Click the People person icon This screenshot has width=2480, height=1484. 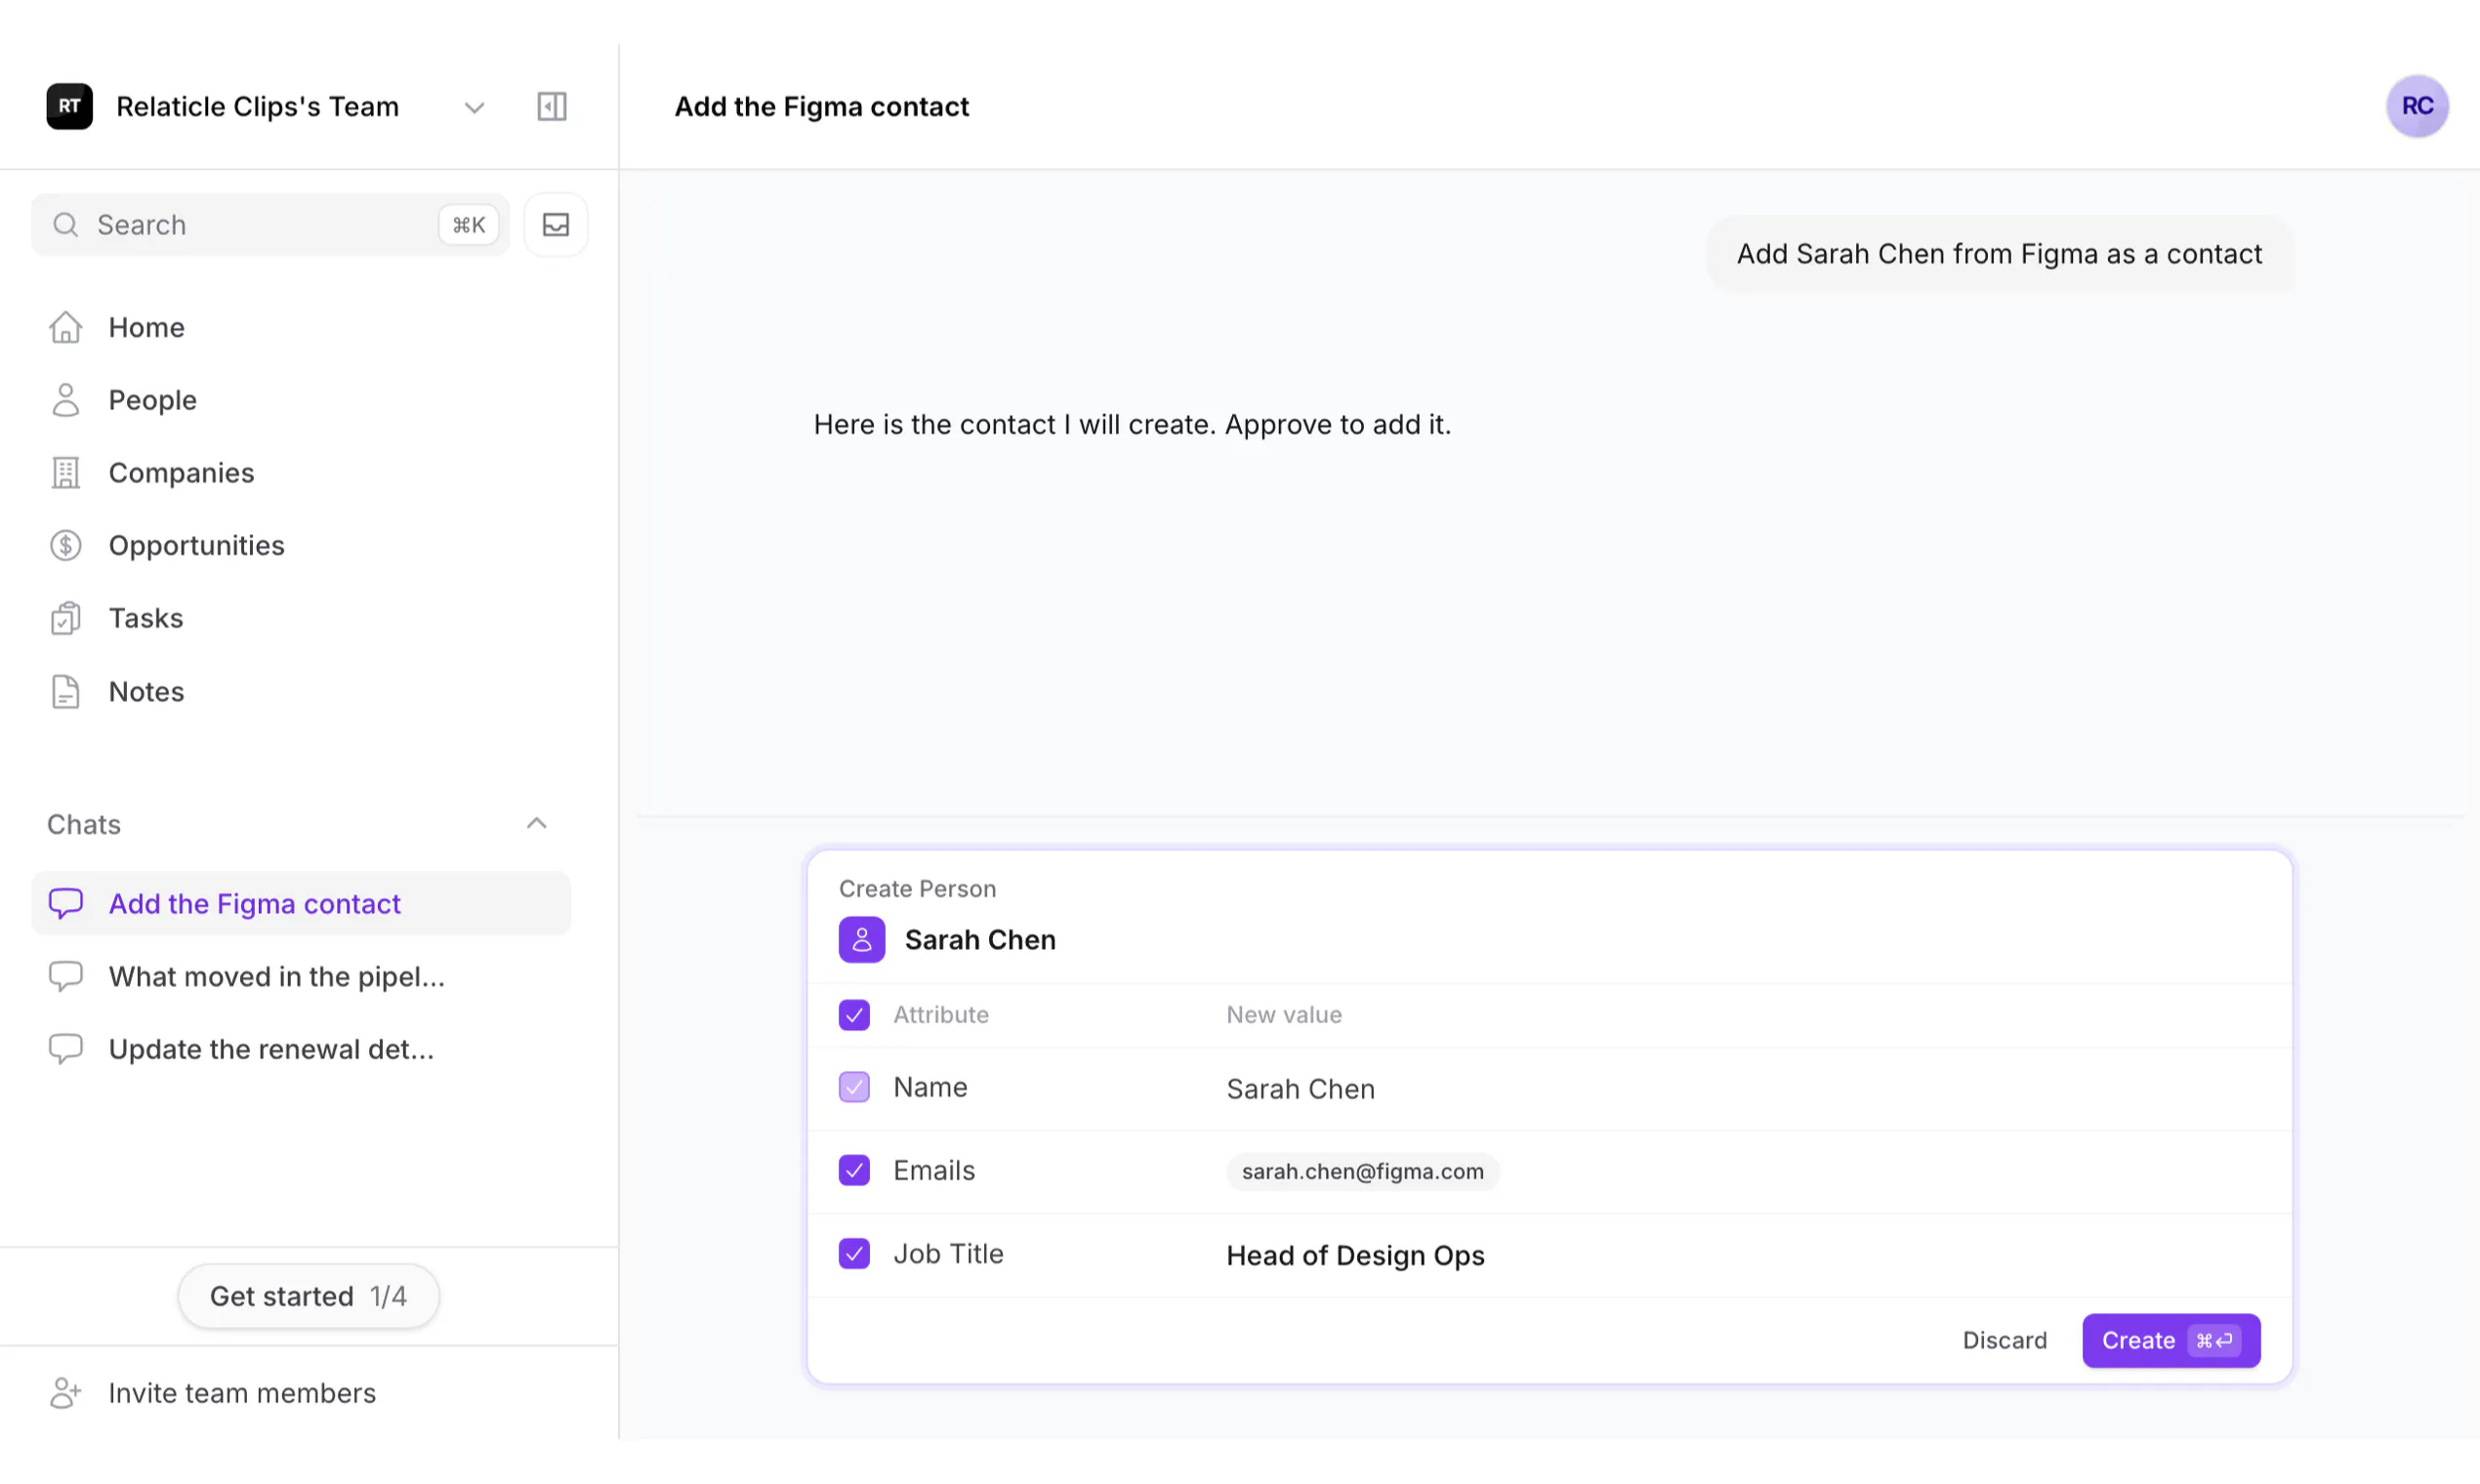66,400
